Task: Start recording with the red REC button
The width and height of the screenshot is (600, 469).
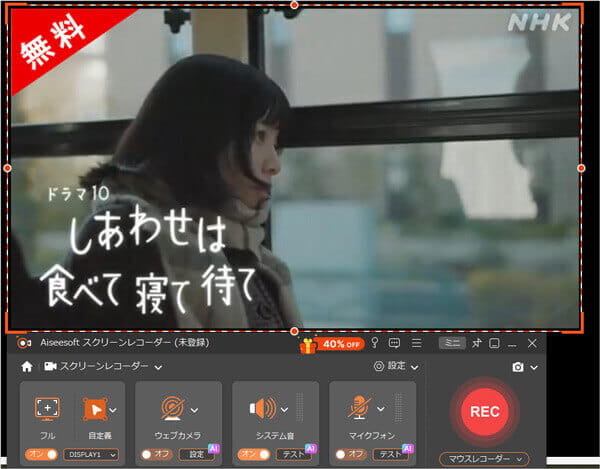Action: pyautogui.click(x=485, y=412)
